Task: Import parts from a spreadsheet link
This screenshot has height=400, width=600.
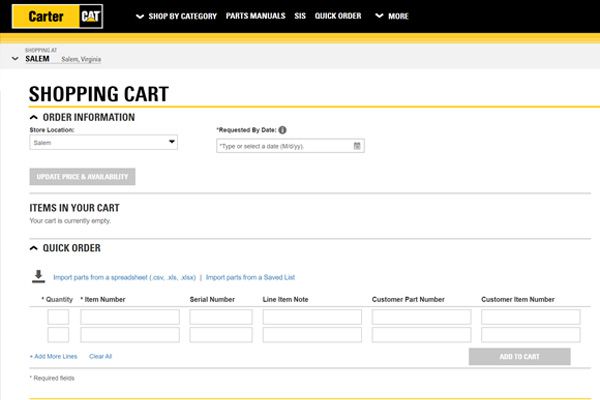Action: (x=124, y=277)
